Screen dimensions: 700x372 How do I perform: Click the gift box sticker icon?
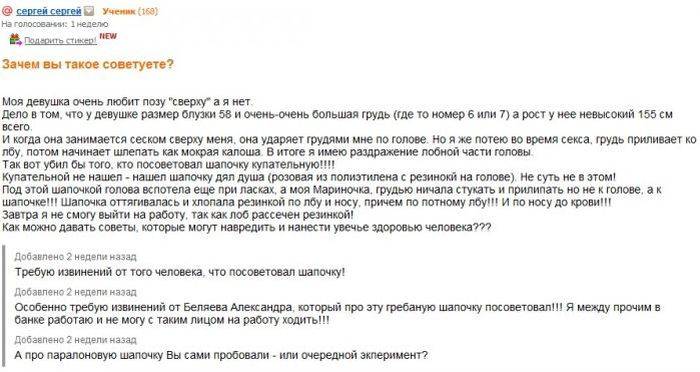coord(16,40)
